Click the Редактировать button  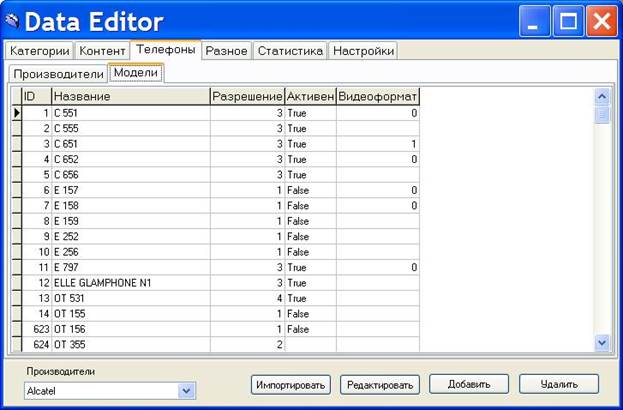(380, 385)
